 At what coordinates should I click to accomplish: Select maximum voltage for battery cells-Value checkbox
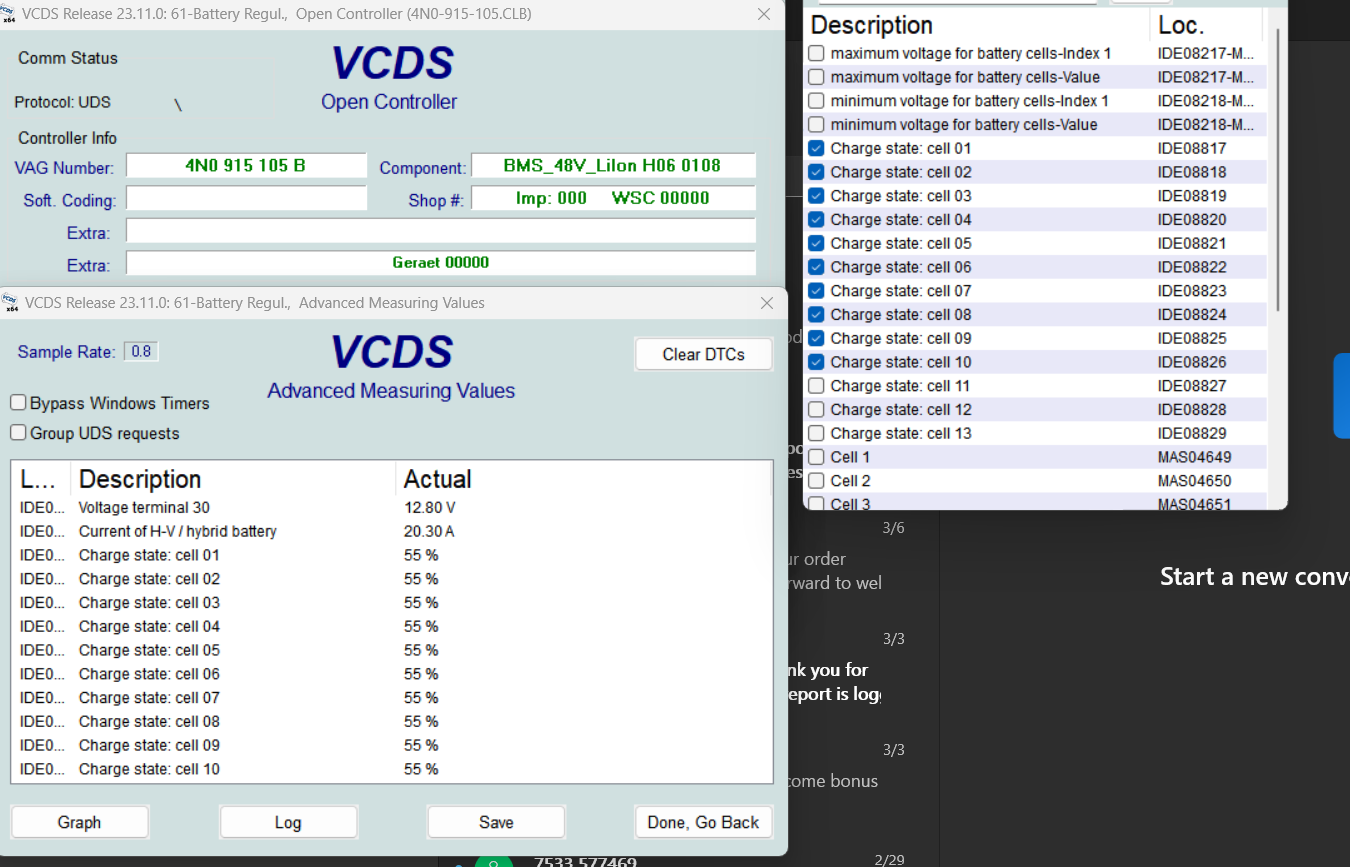(816, 77)
